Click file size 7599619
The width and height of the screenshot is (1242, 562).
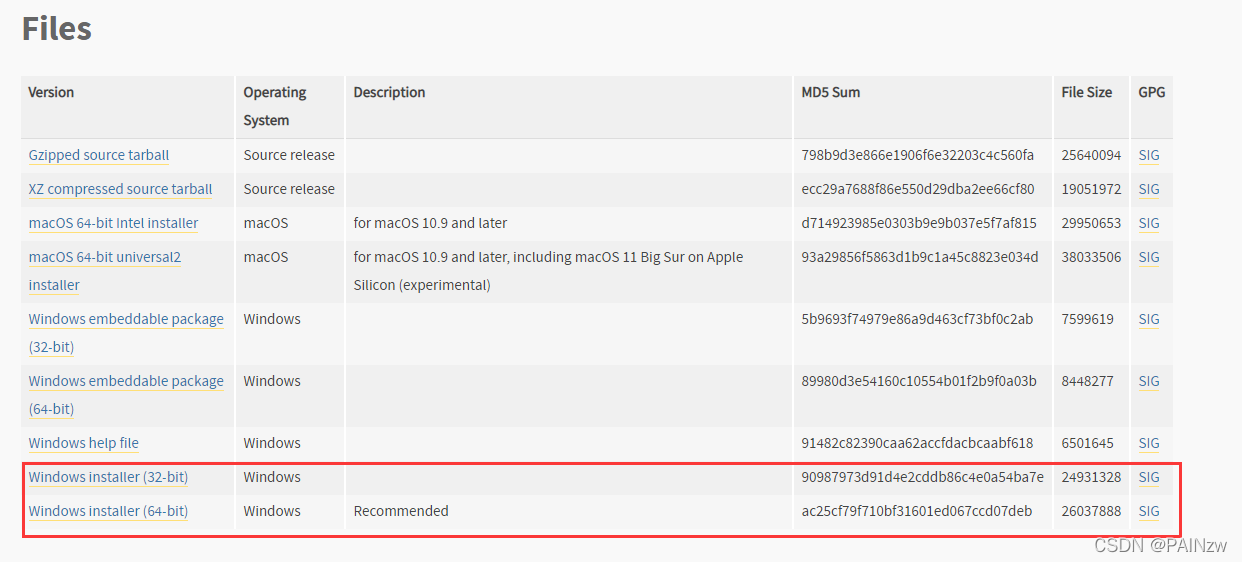coord(1088,319)
